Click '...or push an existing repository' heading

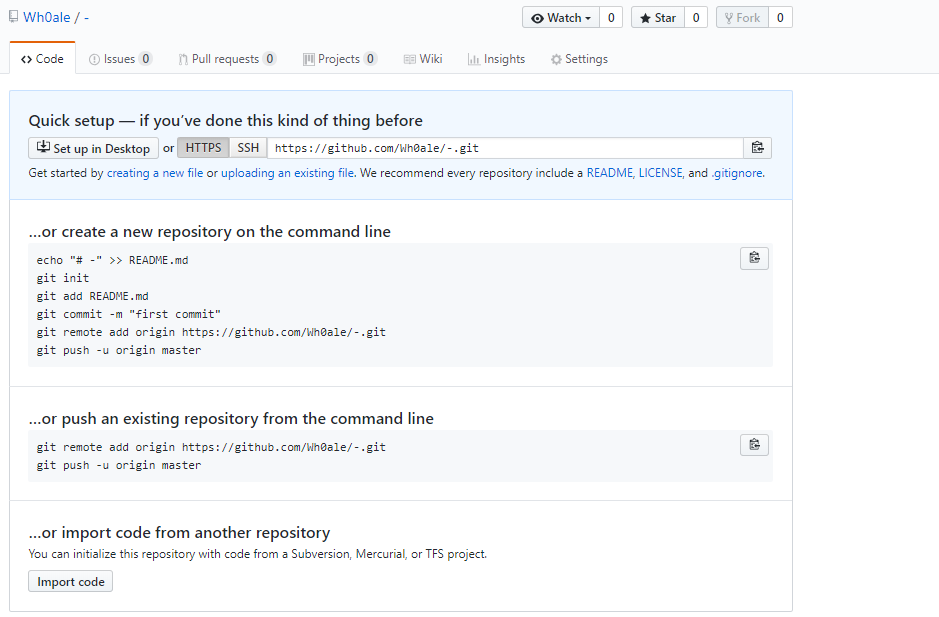(x=231, y=418)
